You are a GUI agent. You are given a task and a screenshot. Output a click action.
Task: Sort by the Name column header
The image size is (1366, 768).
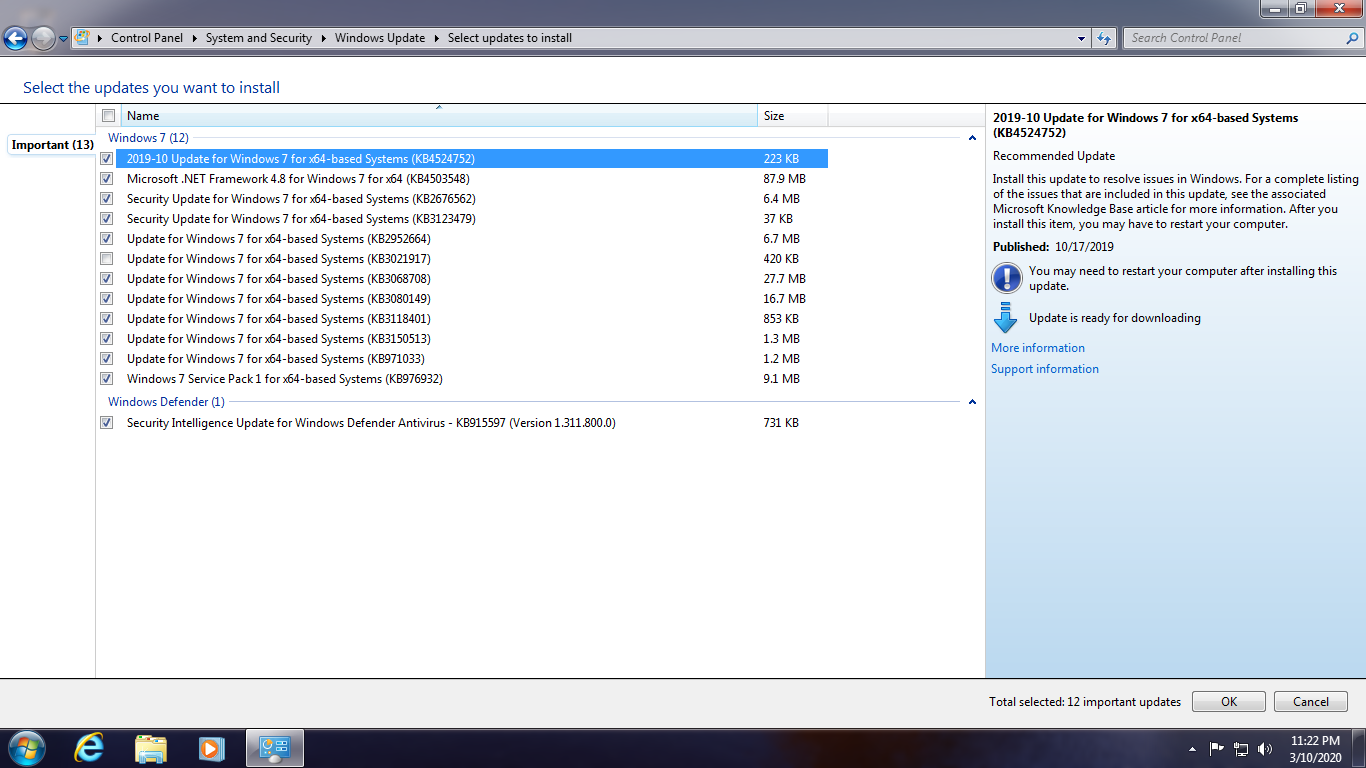[439, 116]
